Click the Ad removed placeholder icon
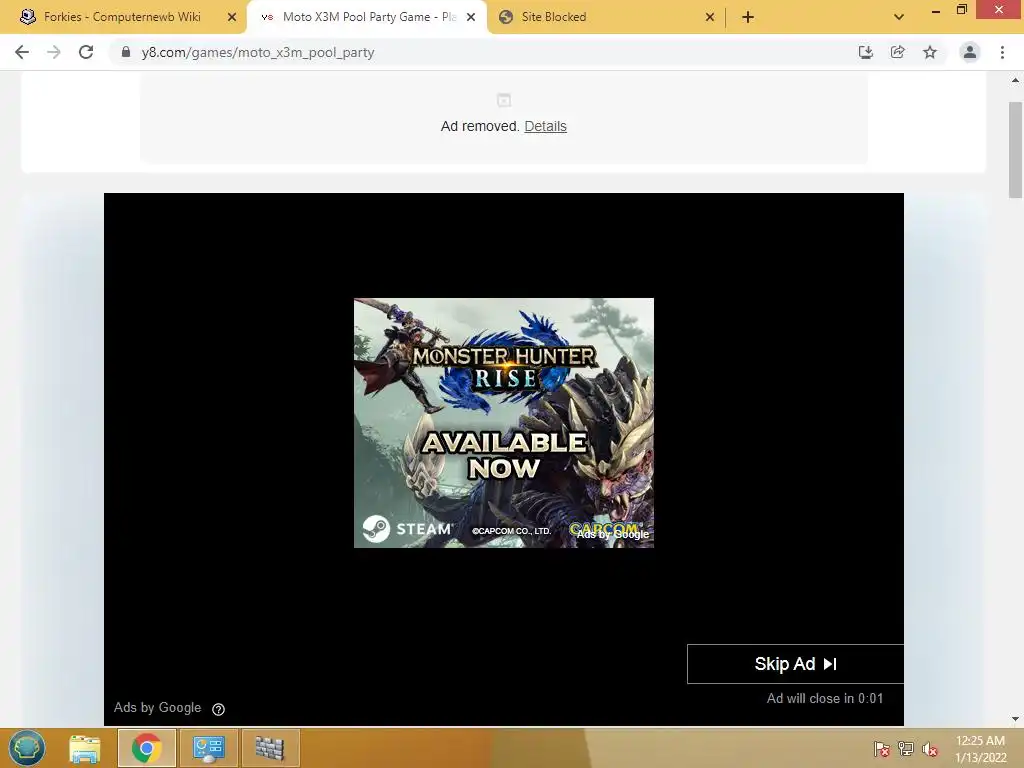 coord(504,100)
